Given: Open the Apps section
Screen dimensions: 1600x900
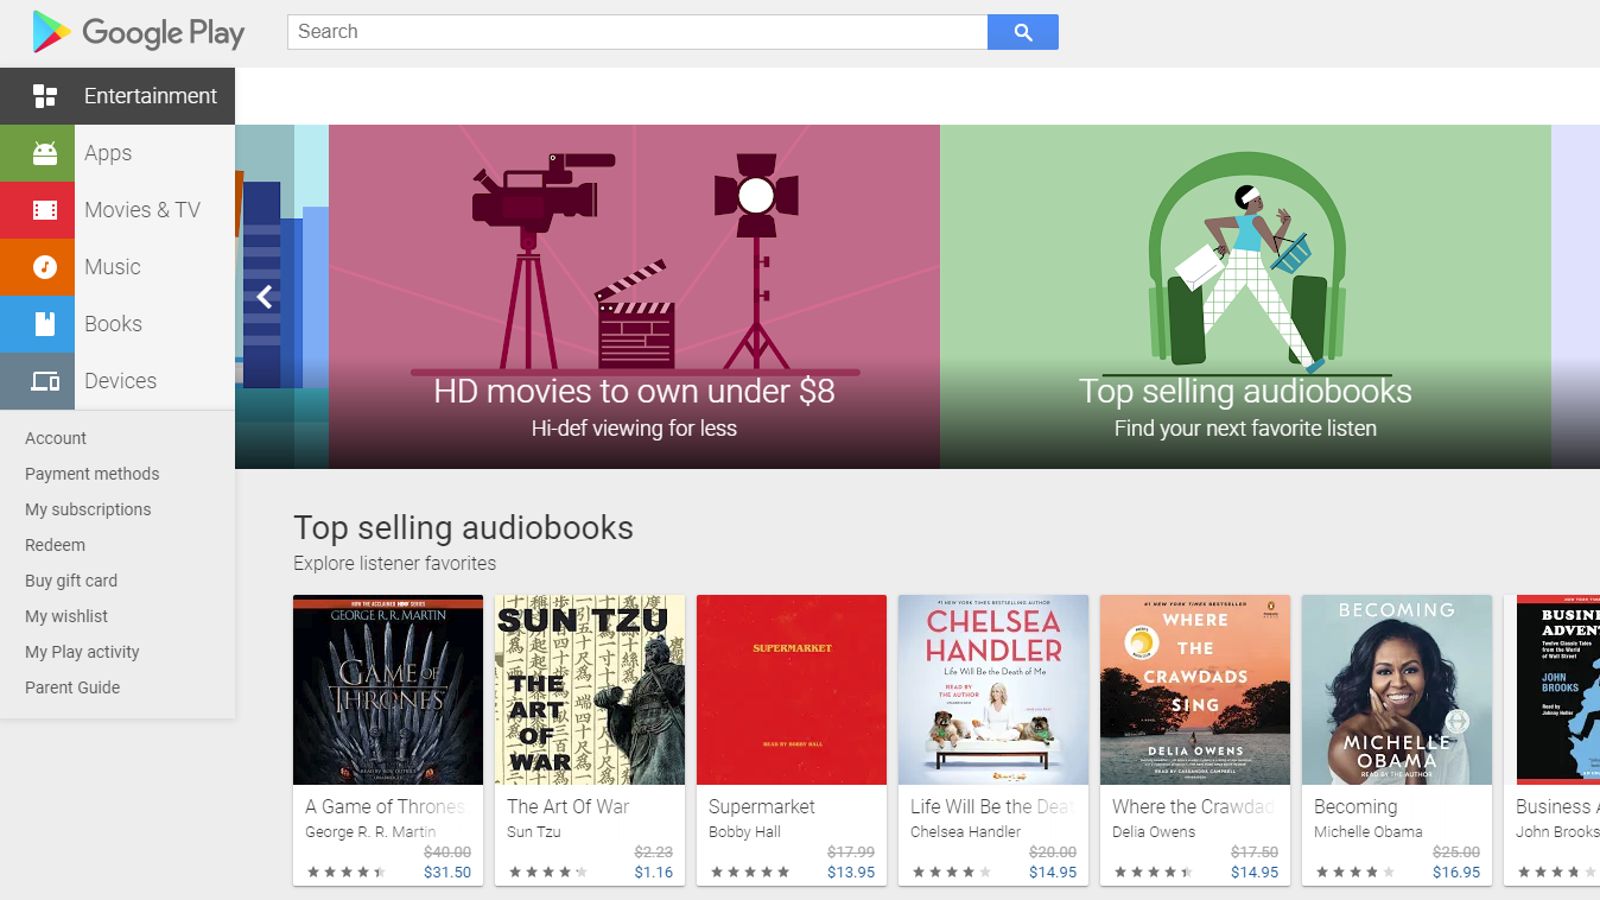Looking at the screenshot, I should click(x=108, y=153).
